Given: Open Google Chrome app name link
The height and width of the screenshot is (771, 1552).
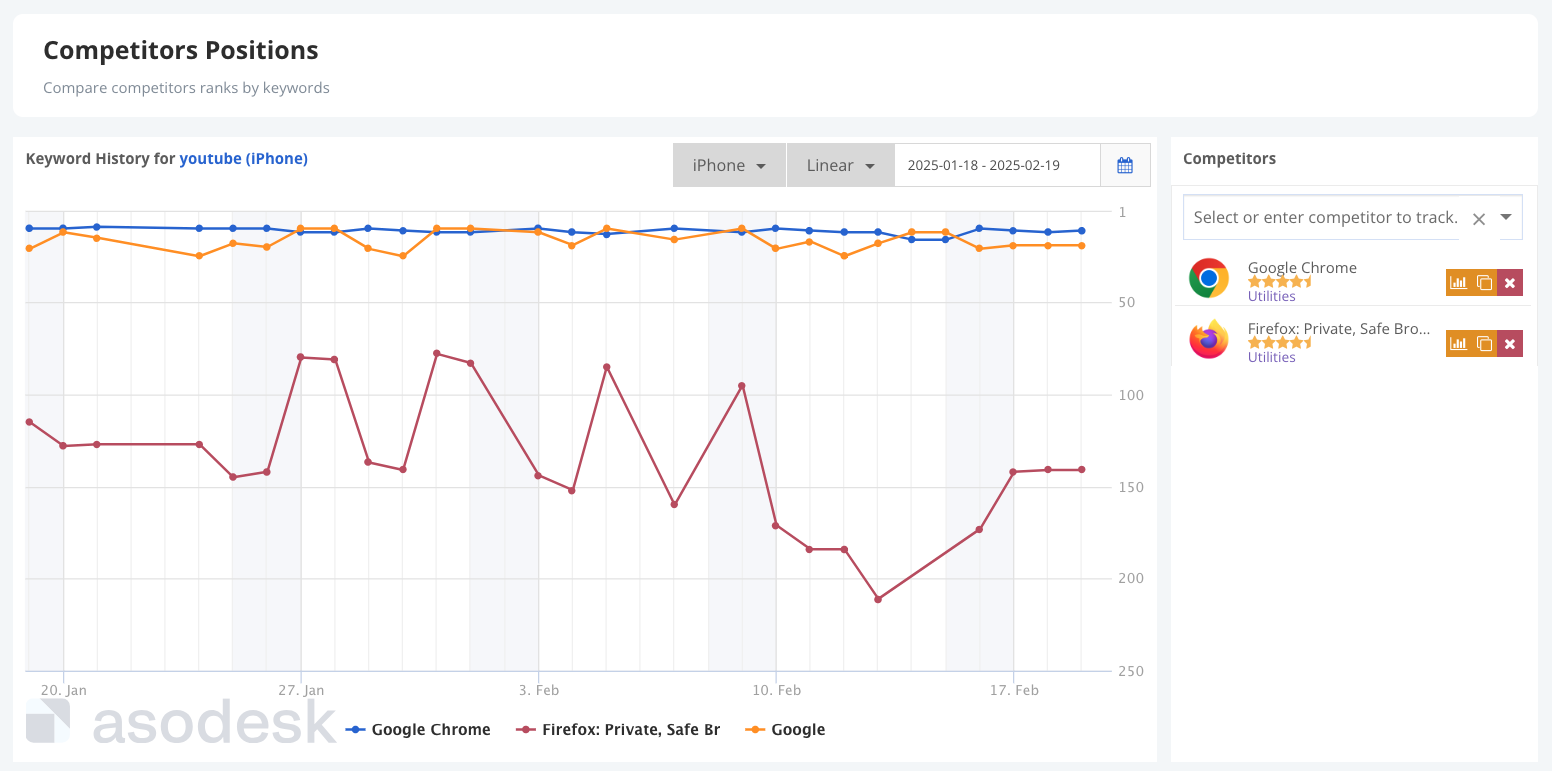Looking at the screenshot, I should click(1302, 268).
